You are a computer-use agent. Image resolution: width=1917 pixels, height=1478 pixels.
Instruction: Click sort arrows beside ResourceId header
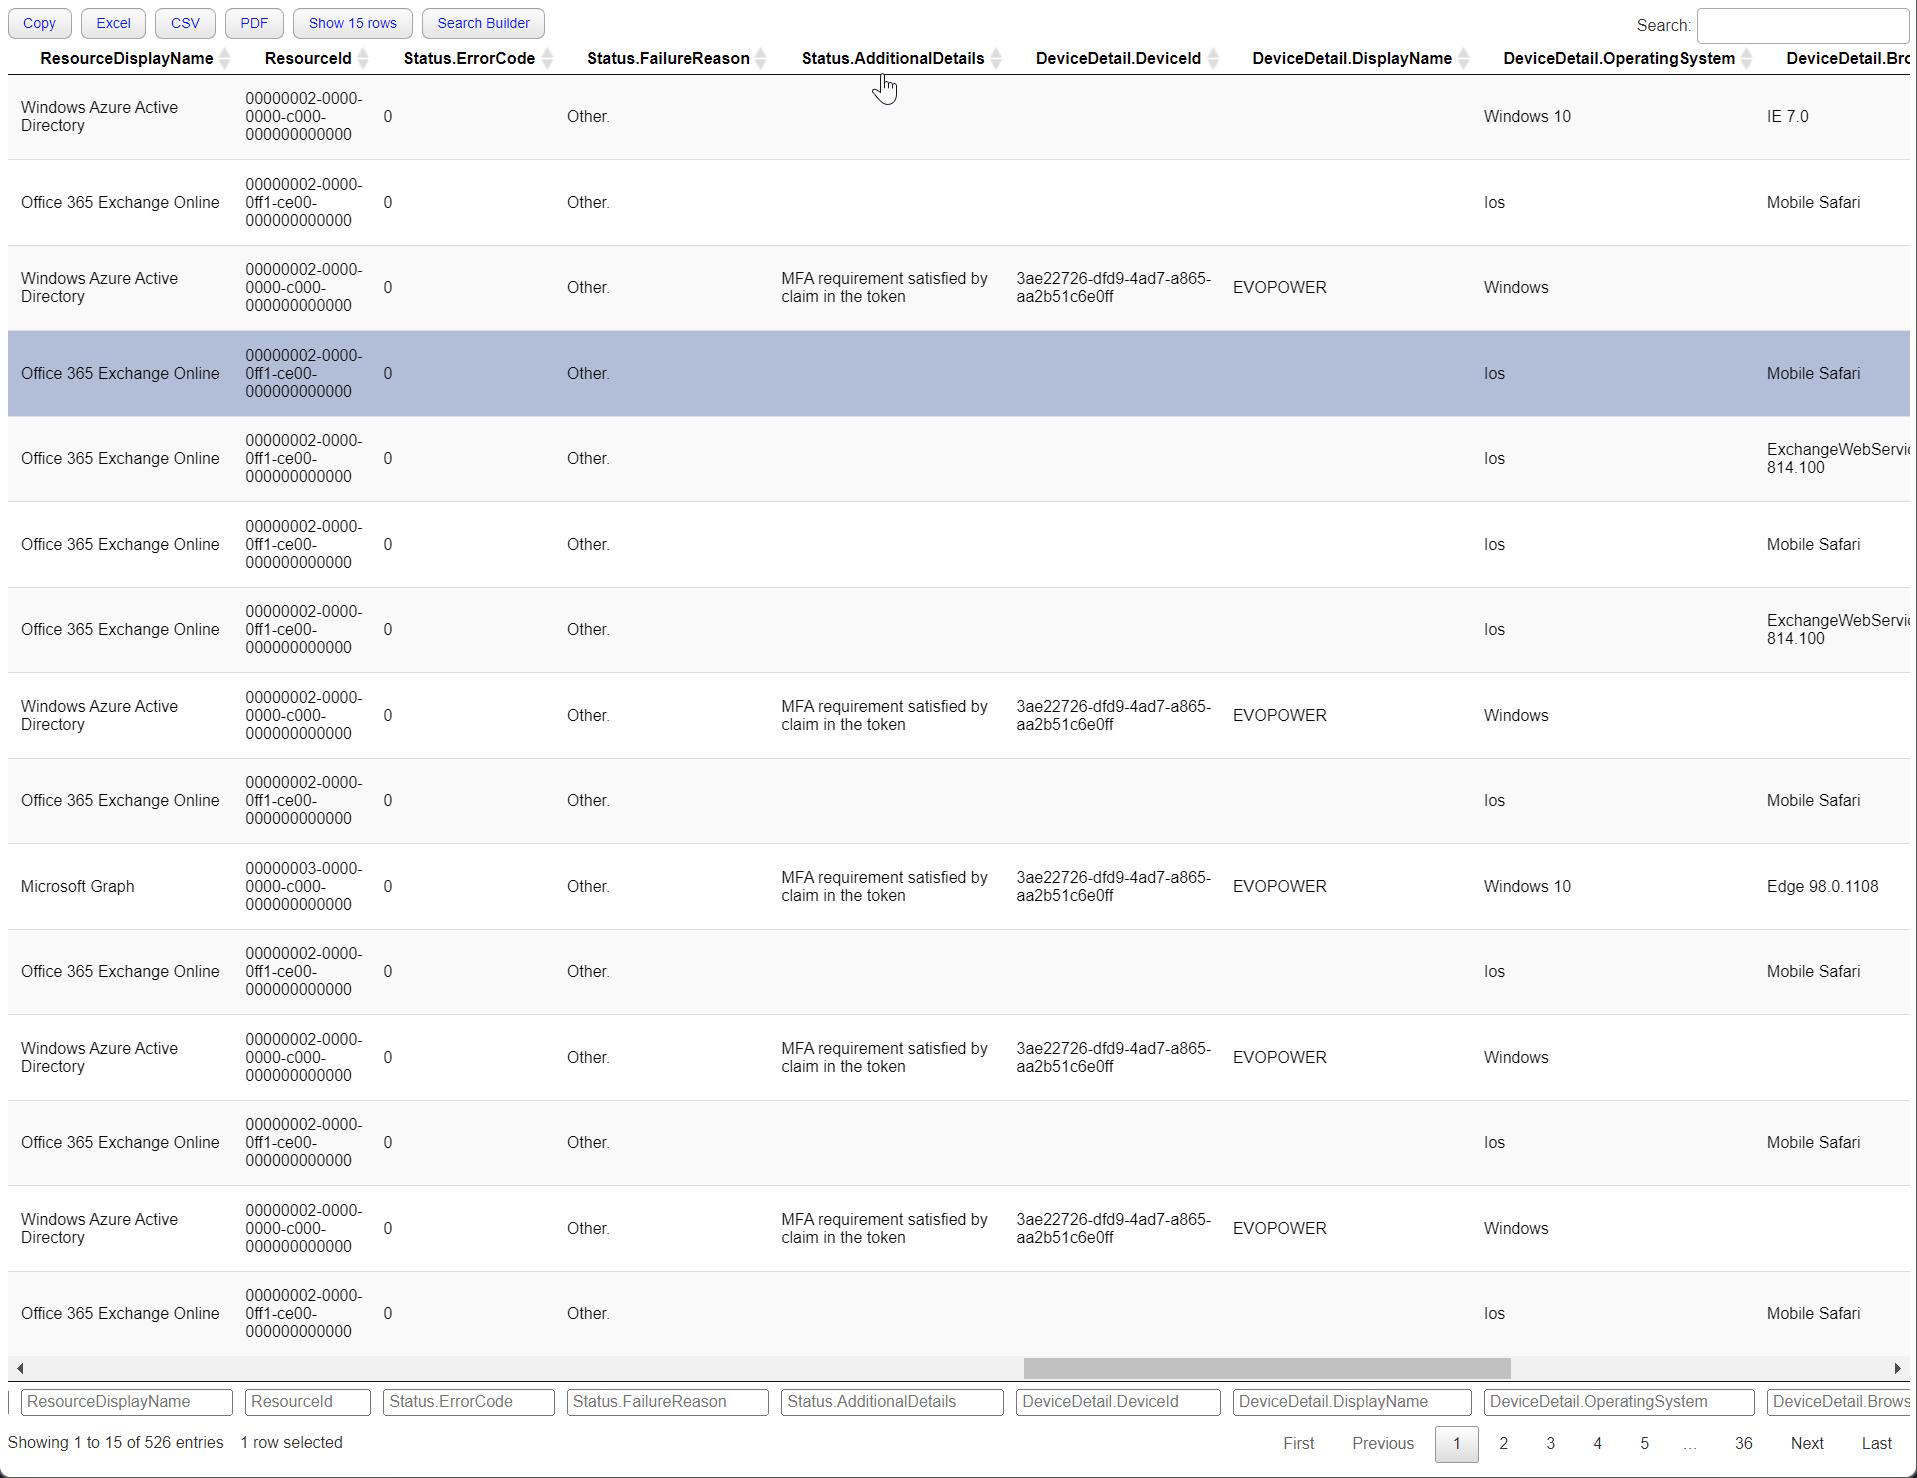coord(363,59)
